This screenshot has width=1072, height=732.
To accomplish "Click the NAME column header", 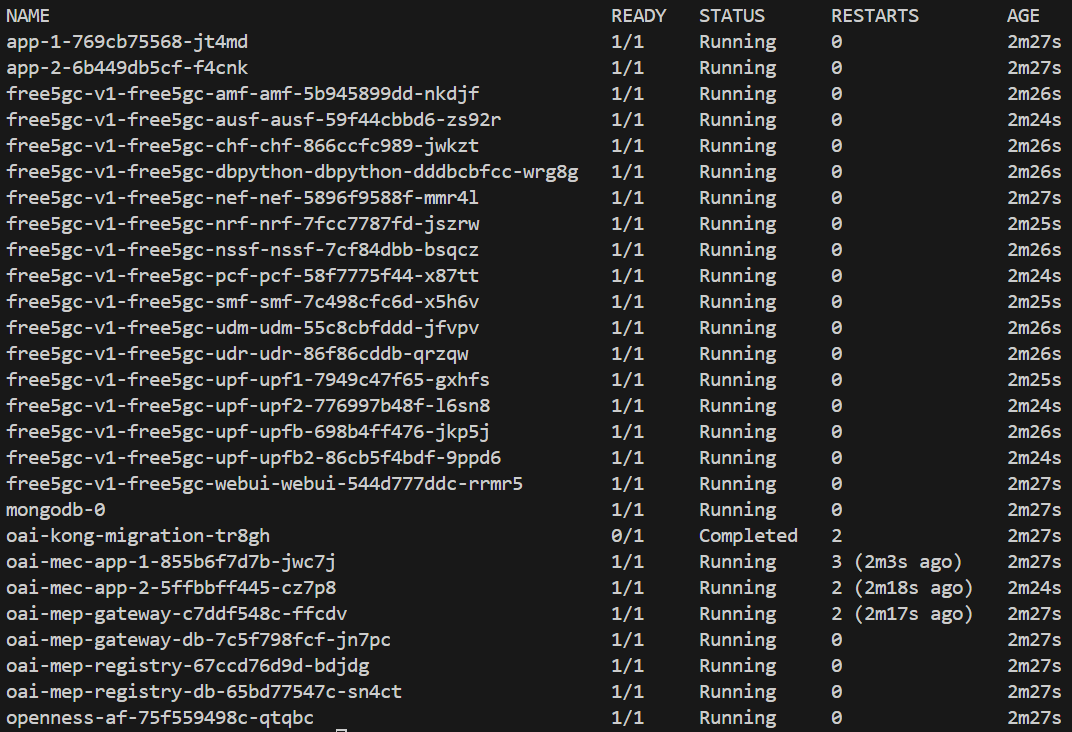I will click(28, 16).
